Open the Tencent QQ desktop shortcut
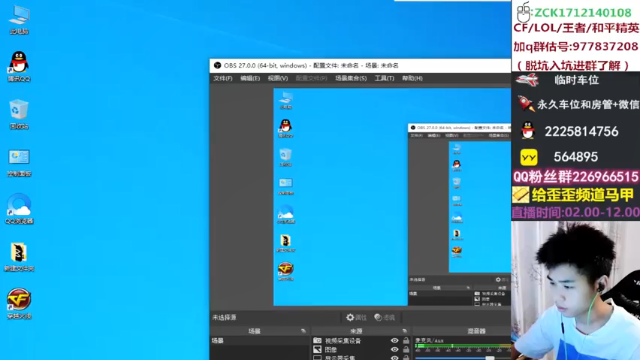 pyautogui.click(x=19, y=67)
